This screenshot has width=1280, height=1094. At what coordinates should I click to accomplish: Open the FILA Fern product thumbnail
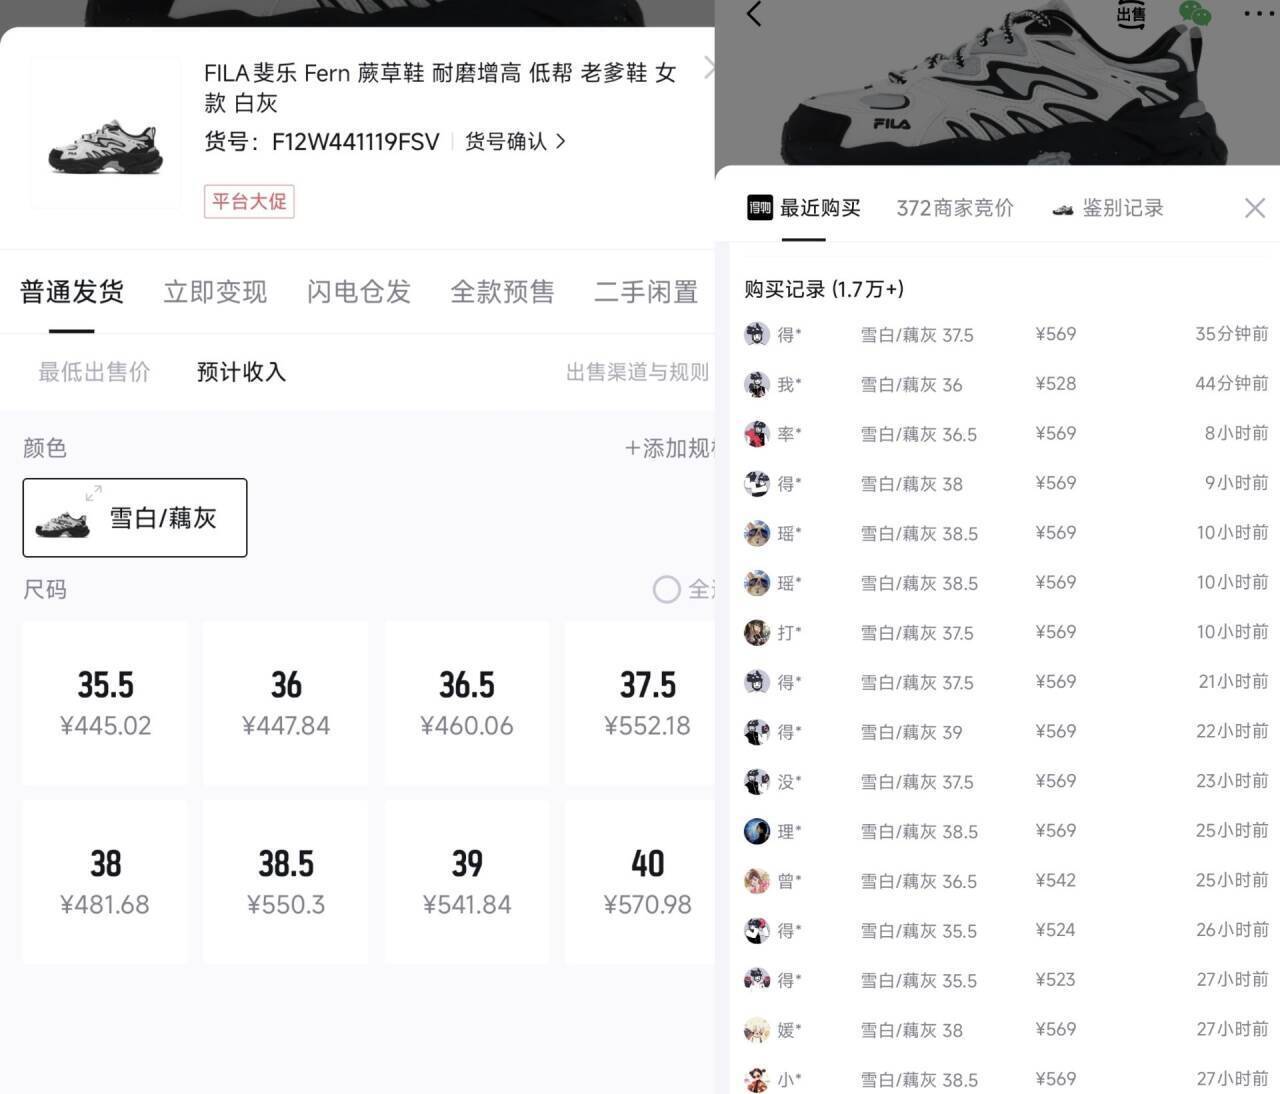pyautogui.click(x=105, y=133)
